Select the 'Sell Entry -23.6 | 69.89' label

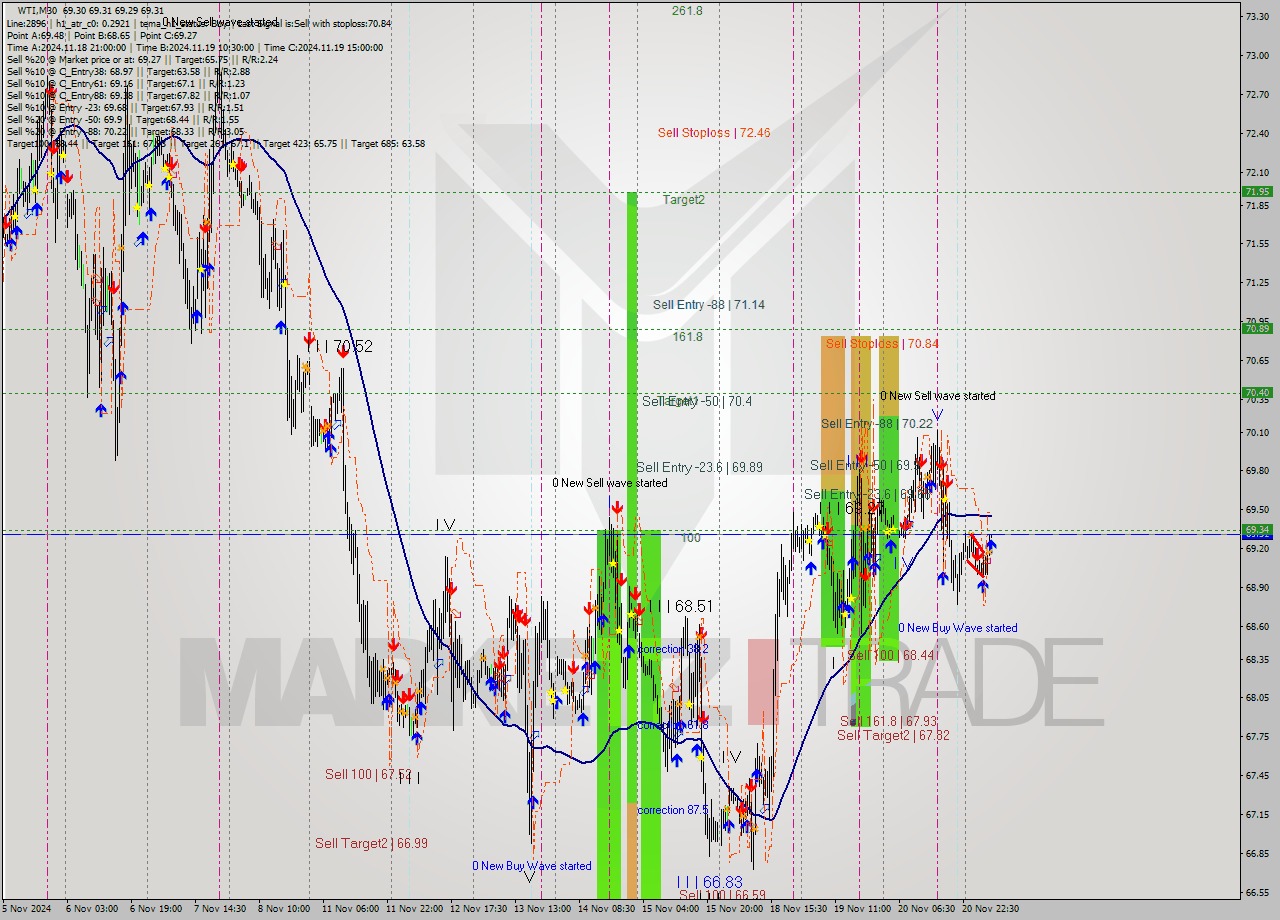click(699, 467)
